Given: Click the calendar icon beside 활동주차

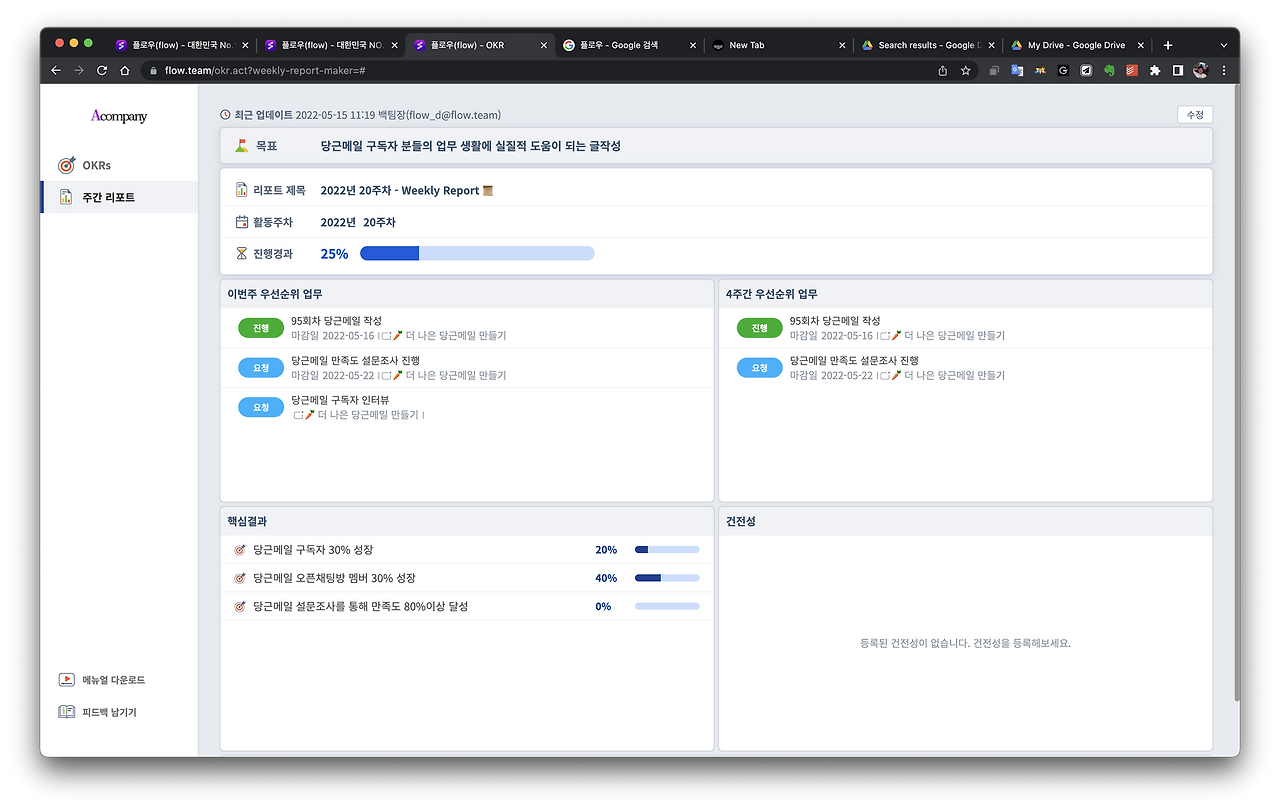Looking at the screenshot, I should (x=241, y=222).
